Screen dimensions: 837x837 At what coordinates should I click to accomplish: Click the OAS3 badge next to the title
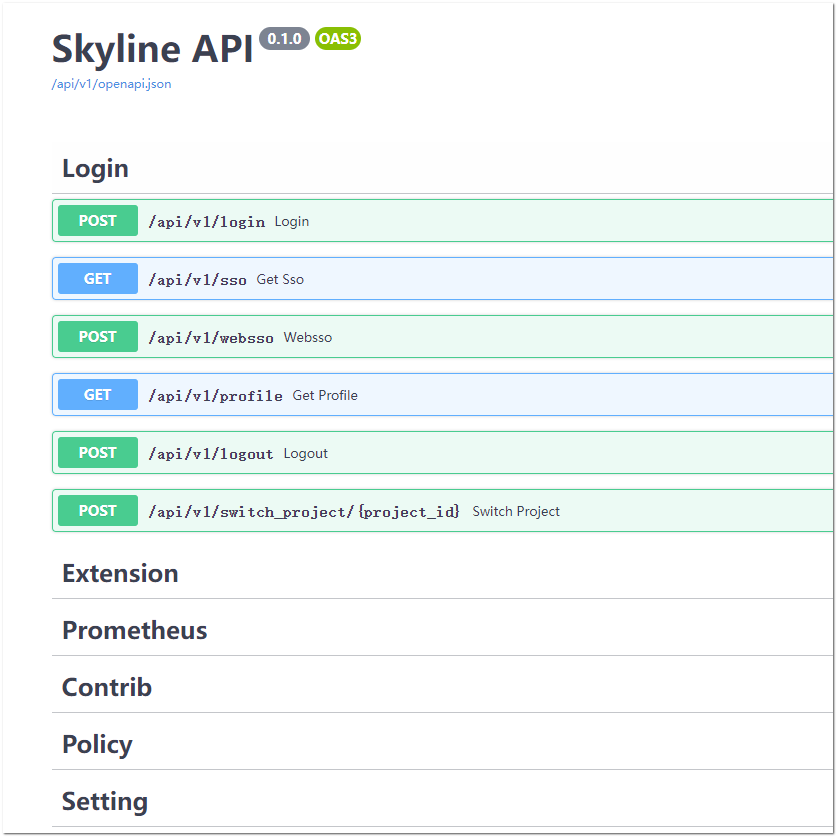pyautogui.click(x=337, y=39)
